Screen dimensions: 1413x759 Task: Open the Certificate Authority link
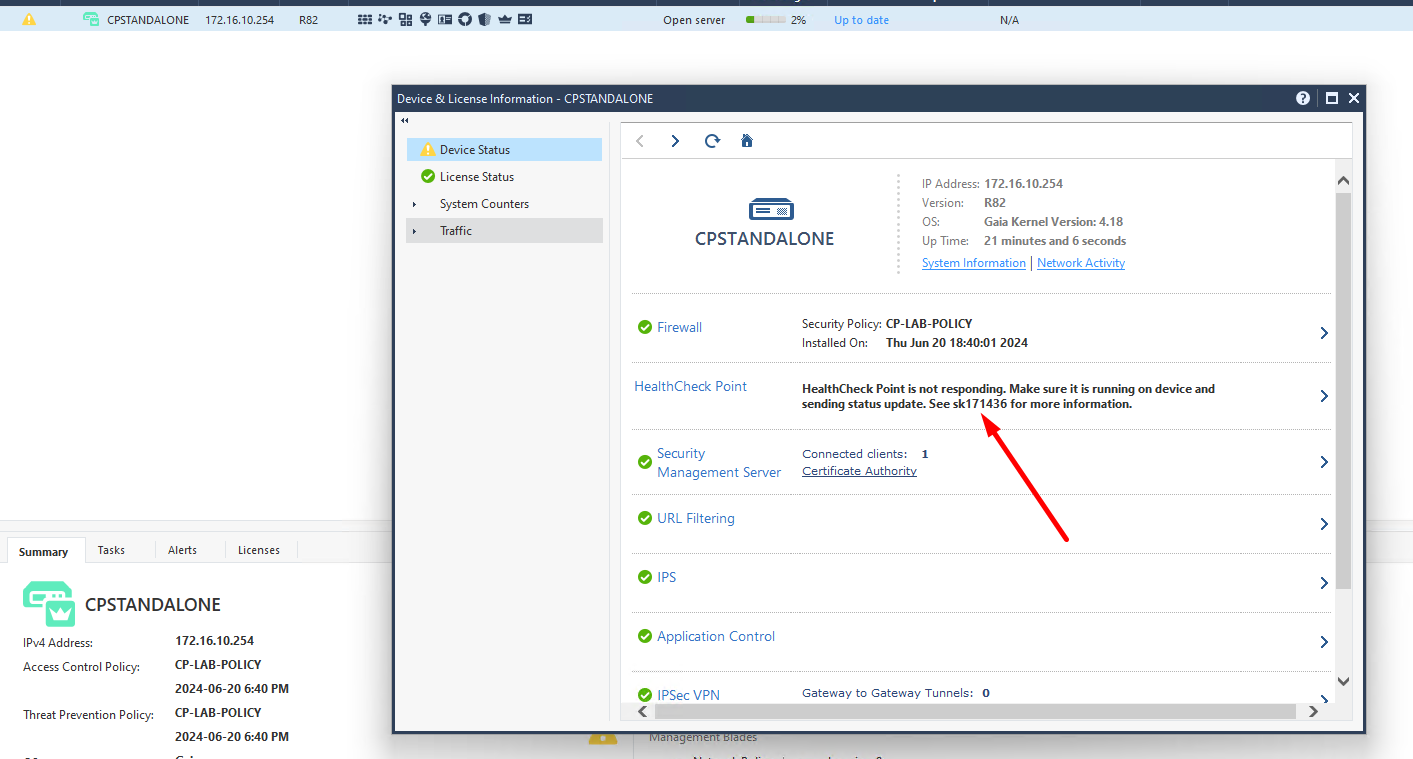pyautogui.click(x=859, y=471)
